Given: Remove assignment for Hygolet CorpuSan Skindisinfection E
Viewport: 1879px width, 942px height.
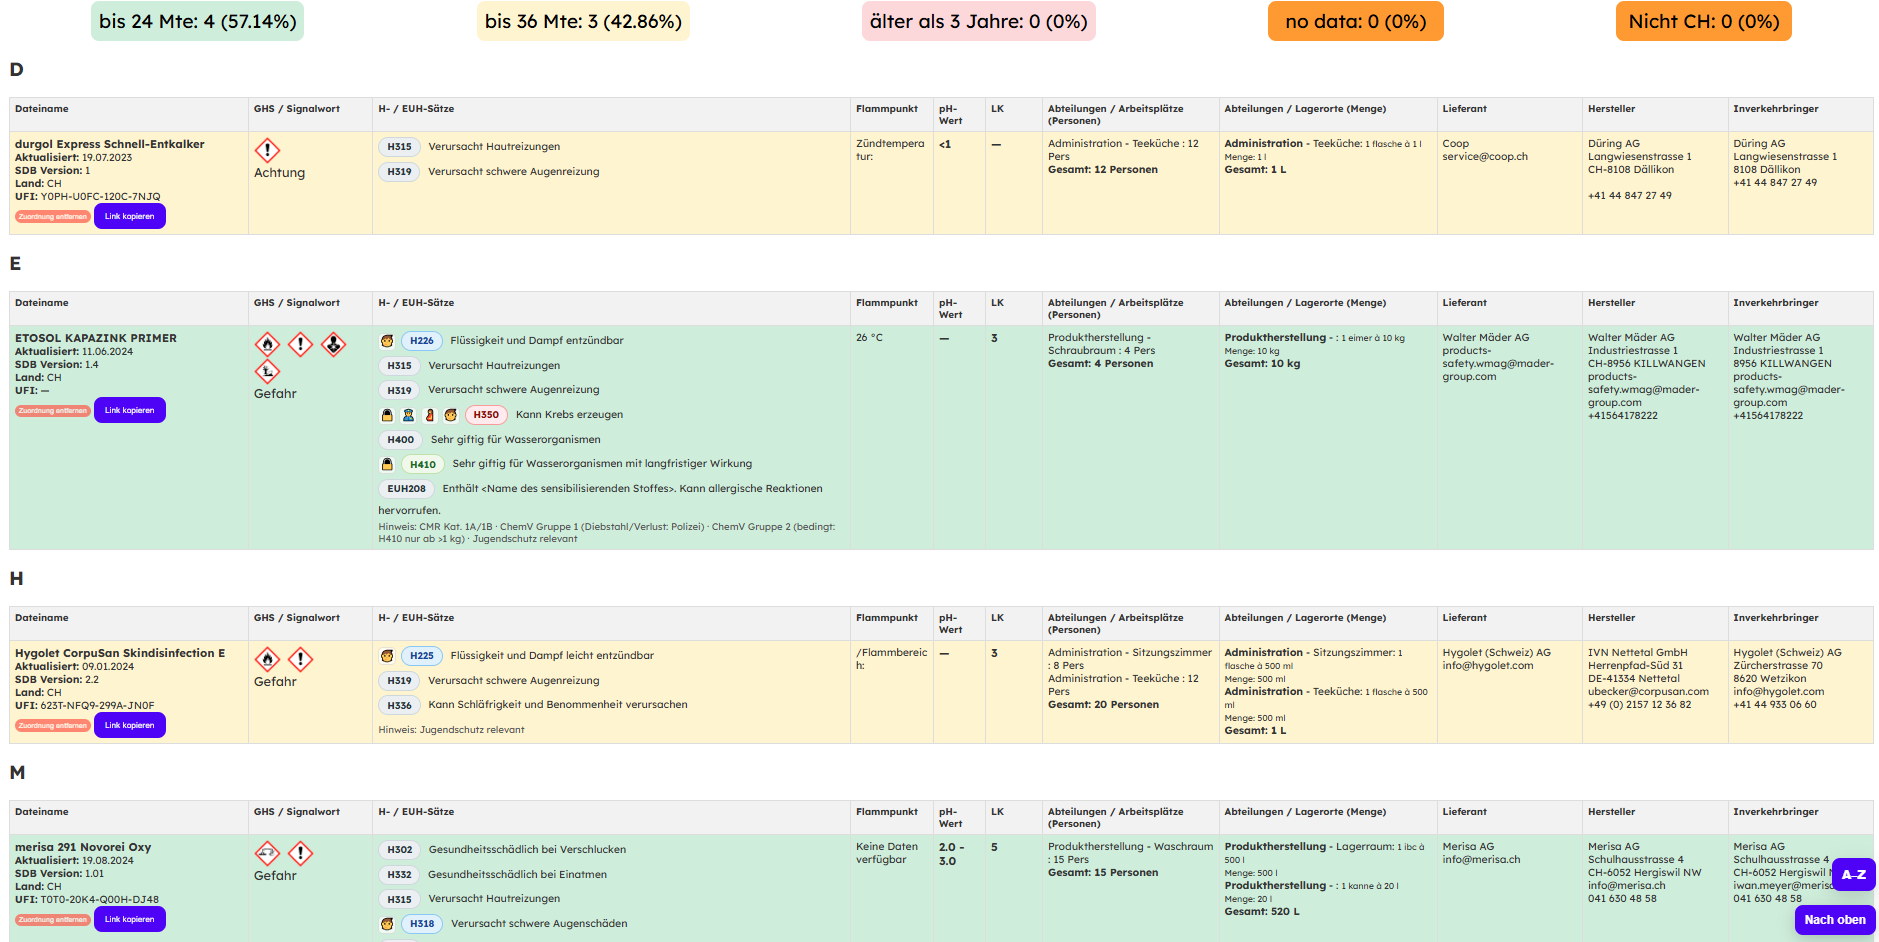Looking at the screenshot, I should (x=52, y=726).
